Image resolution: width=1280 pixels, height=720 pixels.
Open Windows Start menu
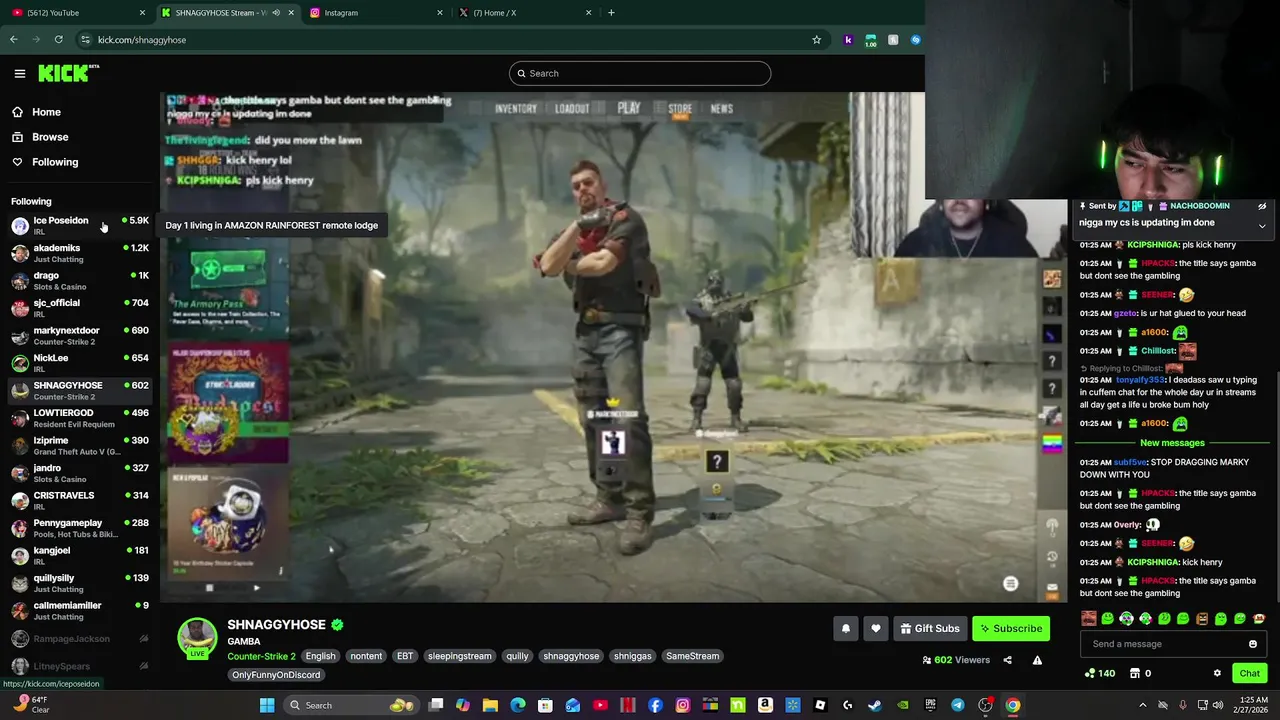pyautogui.click(x=267, y=705)
